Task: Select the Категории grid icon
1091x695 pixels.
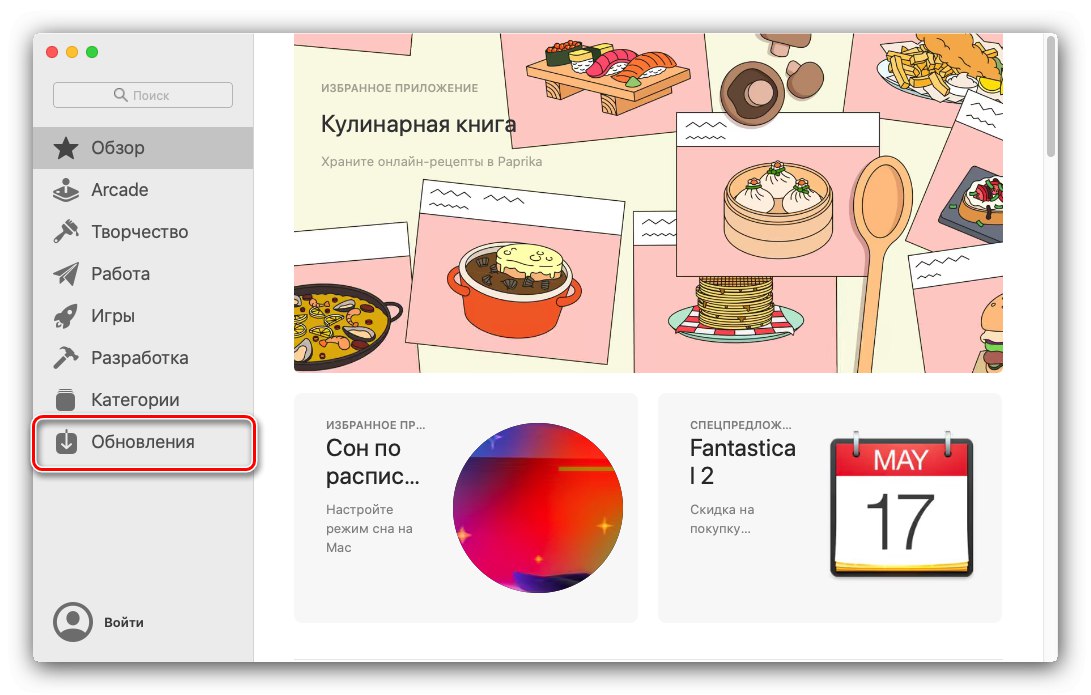Action: click(x=66, y=399)
